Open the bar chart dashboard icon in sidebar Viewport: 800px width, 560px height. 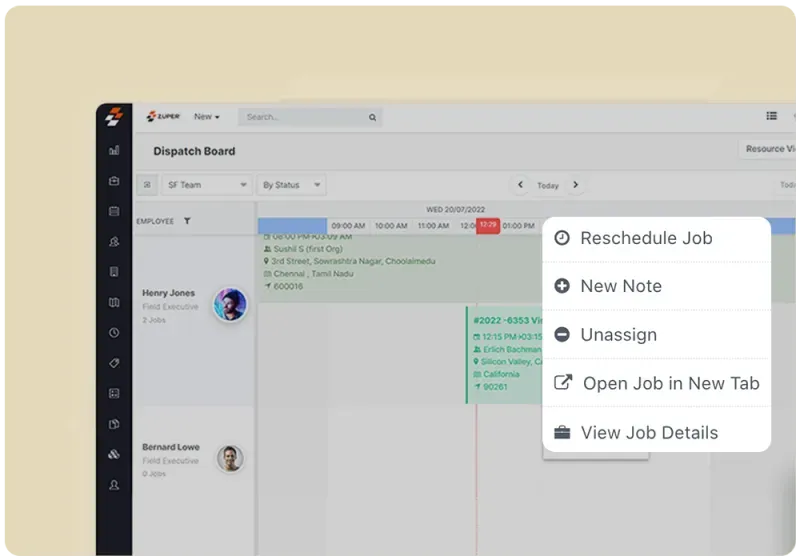(114, 151)
